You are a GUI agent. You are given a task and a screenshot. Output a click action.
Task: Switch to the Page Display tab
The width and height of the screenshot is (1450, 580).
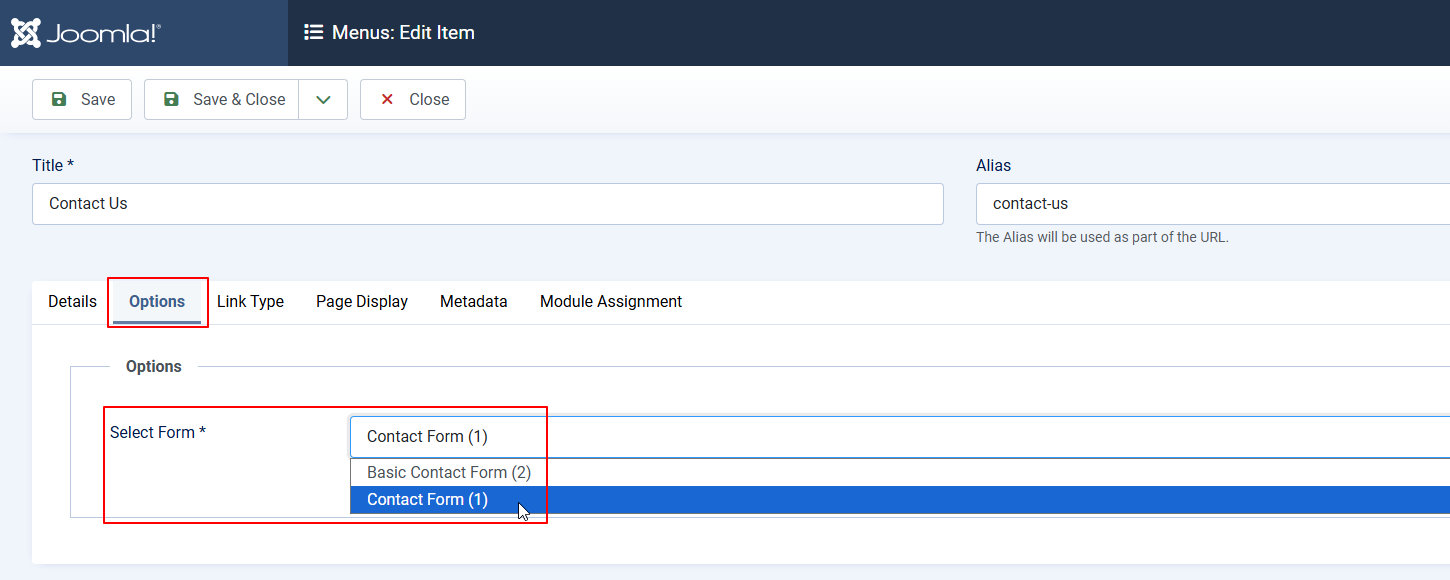[361, 301]
